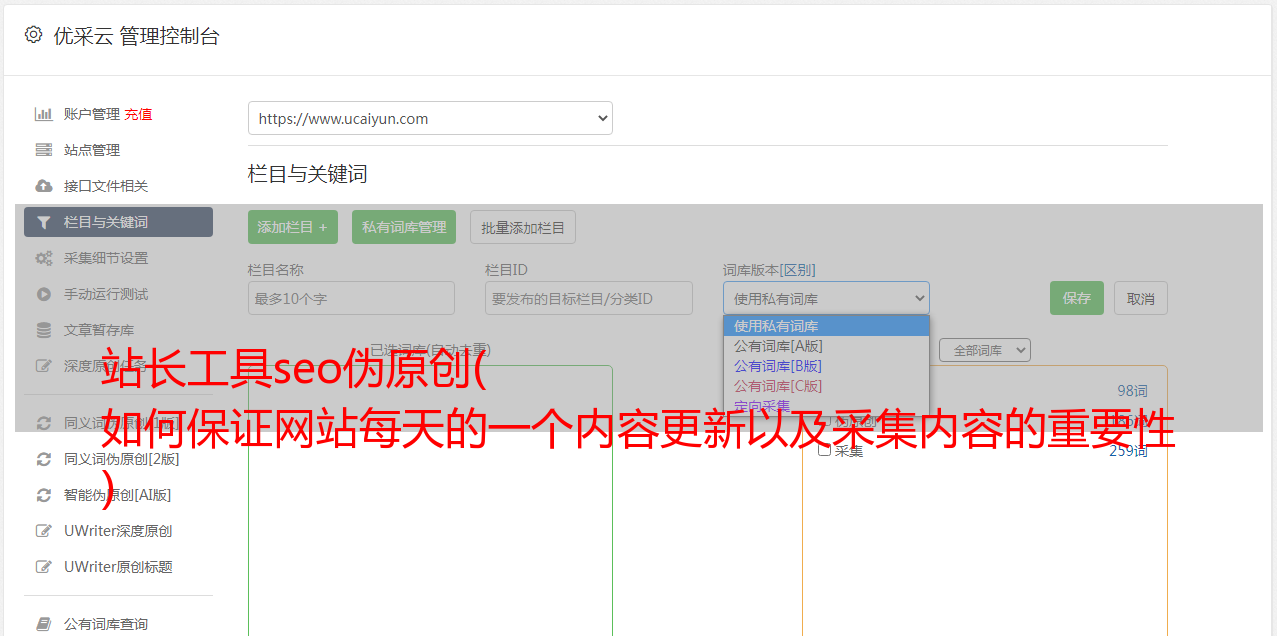
Task: Choose 公有词库[C版] from the dropdown list
Action: [826, 386]
